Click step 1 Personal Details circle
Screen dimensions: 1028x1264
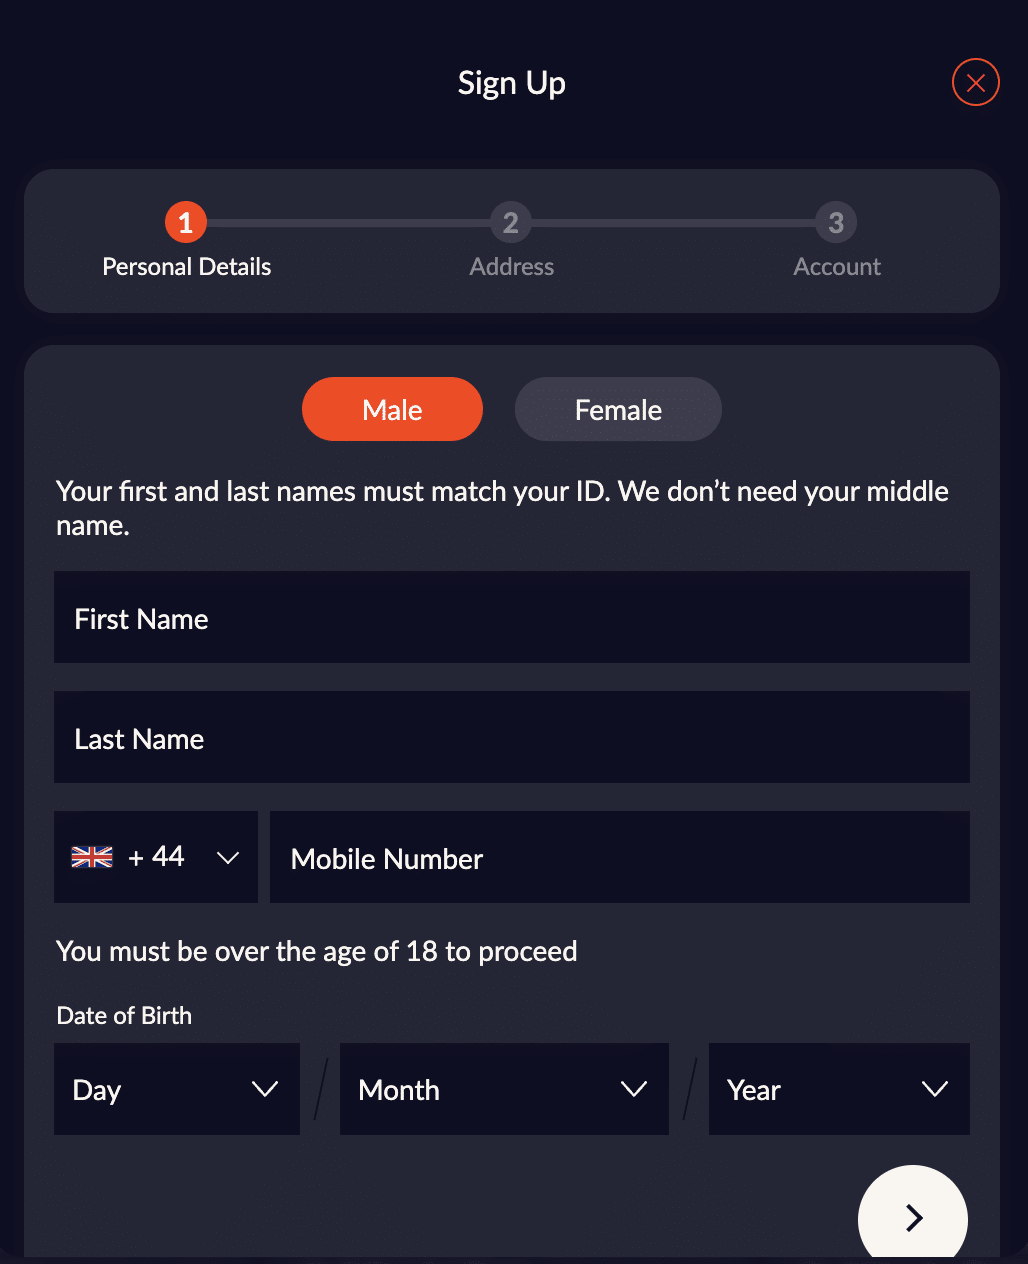(185, 222)
